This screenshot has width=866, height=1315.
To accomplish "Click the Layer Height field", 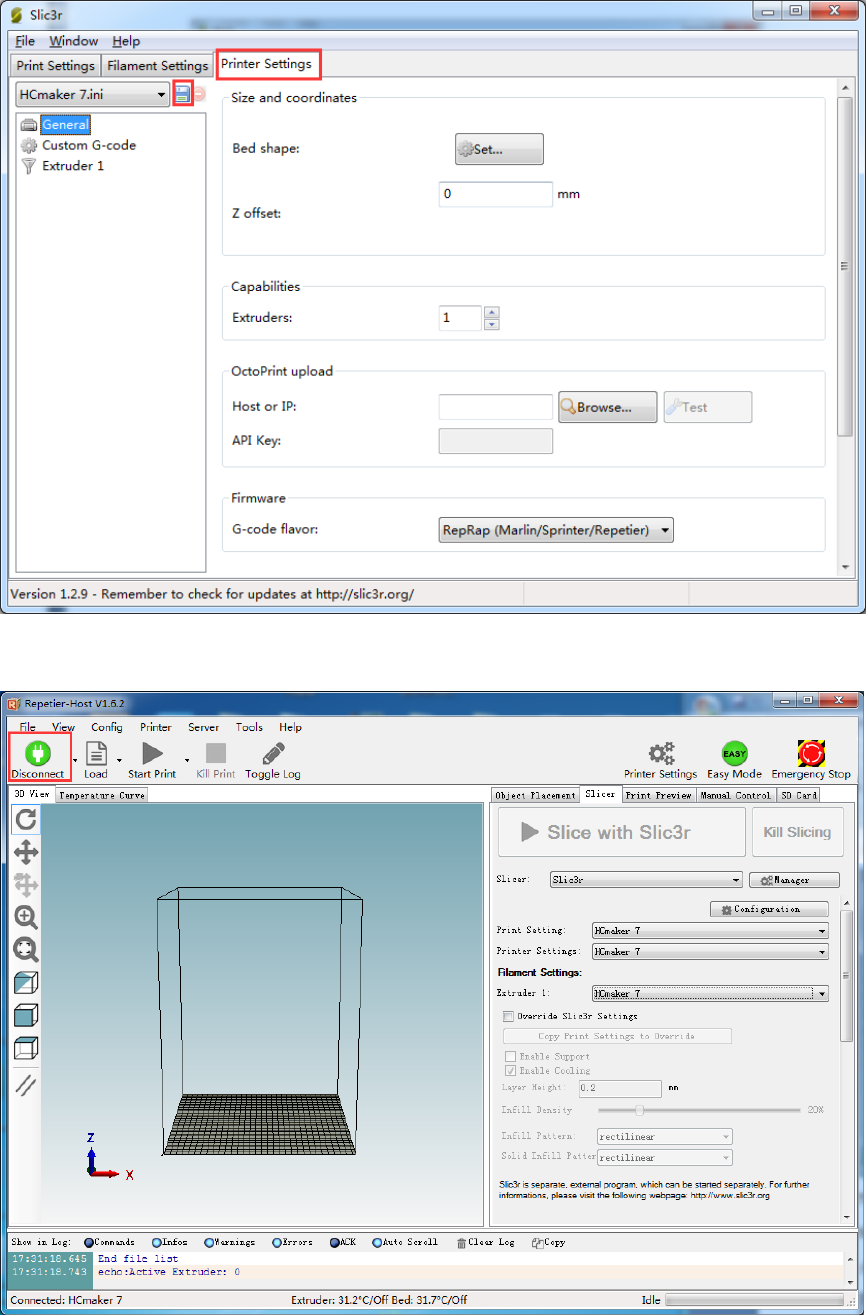I will pyautogui.click(x=620, y=1088).
